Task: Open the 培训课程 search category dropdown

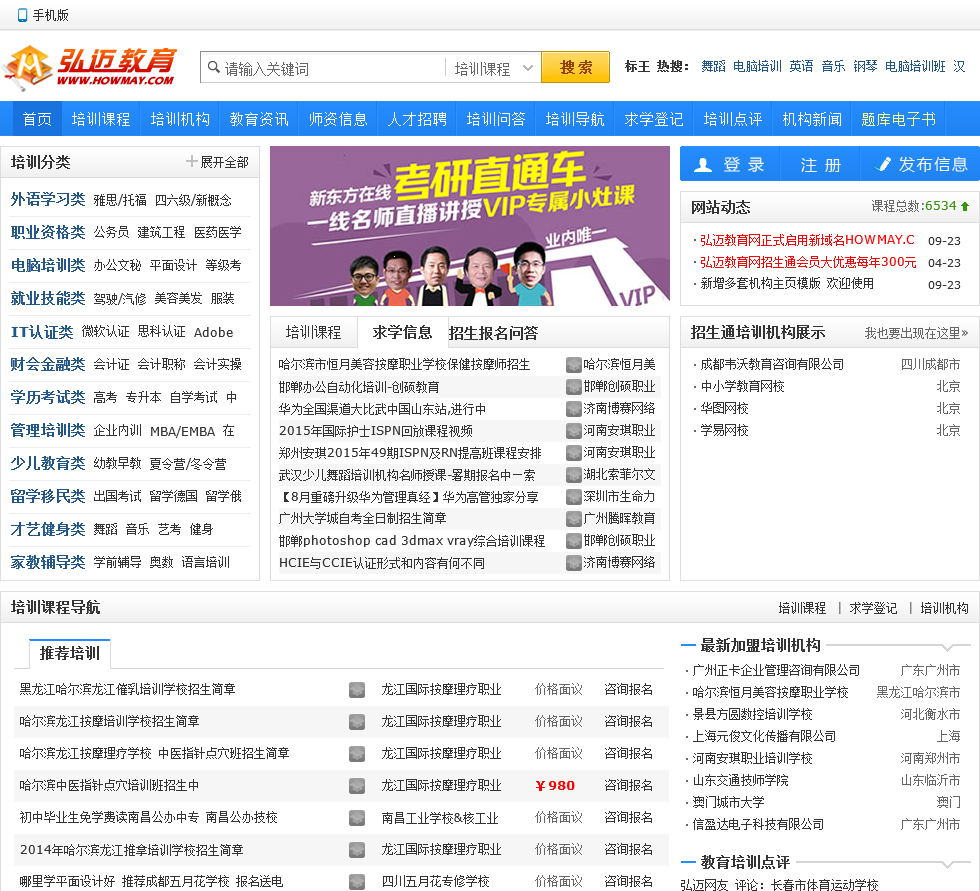Action: tap(493, 67)
